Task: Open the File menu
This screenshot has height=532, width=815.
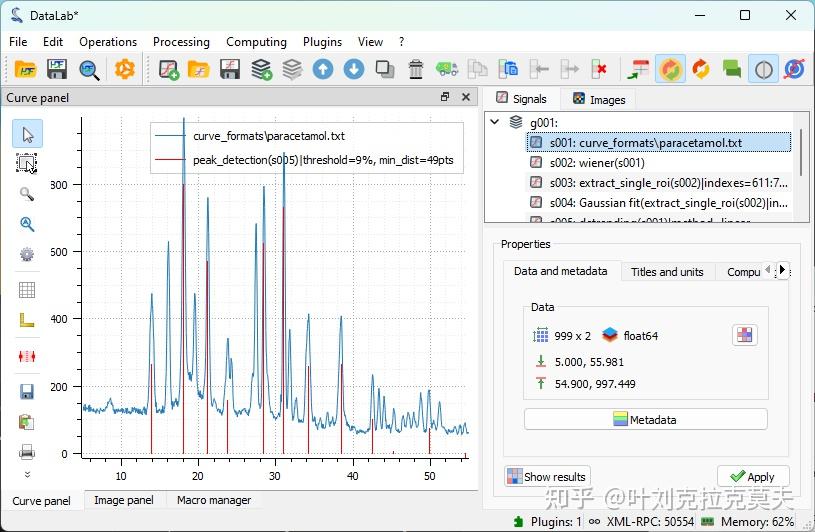Action: point(18,42)
